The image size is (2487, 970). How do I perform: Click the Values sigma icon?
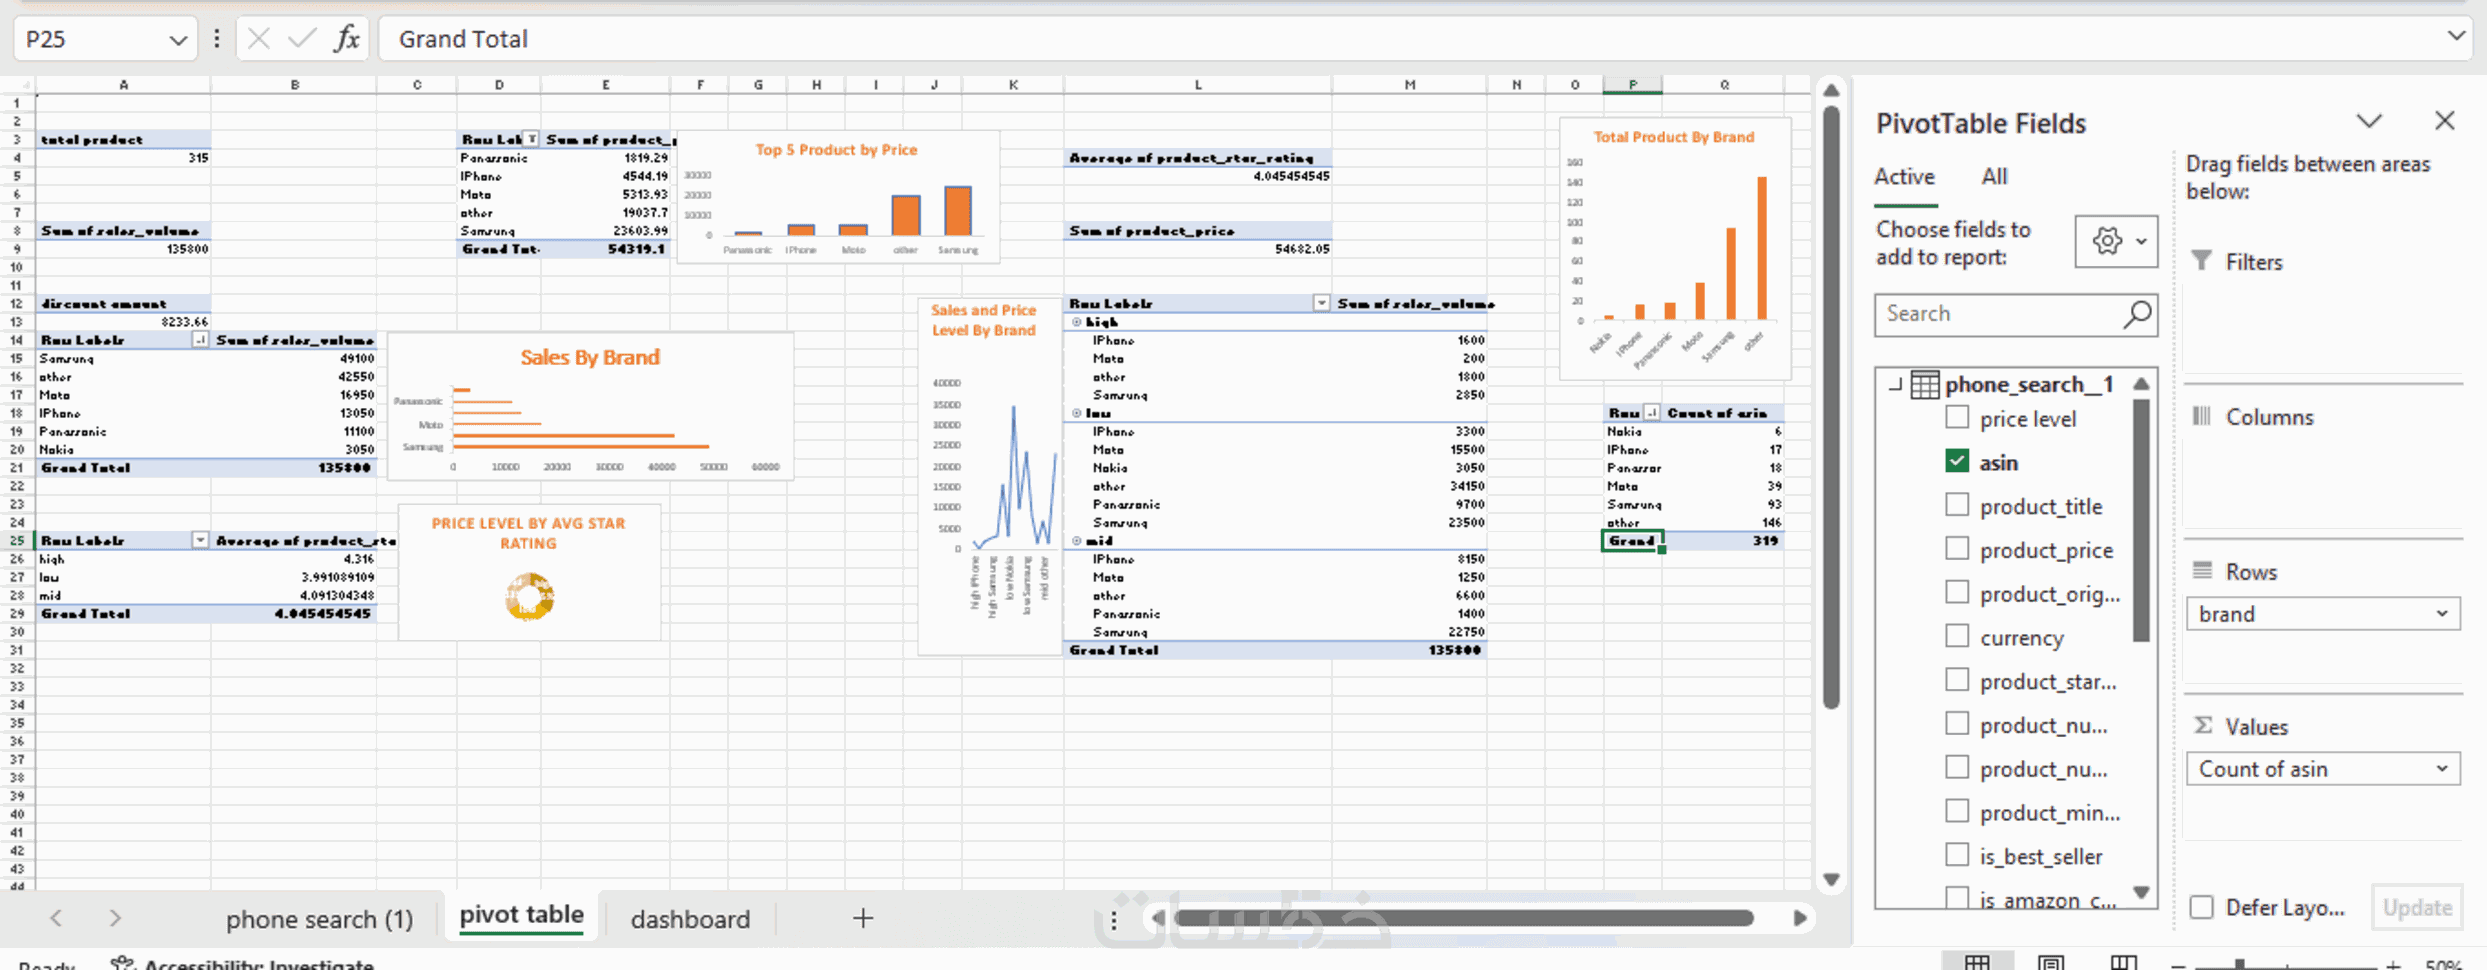coord(2202,726)
